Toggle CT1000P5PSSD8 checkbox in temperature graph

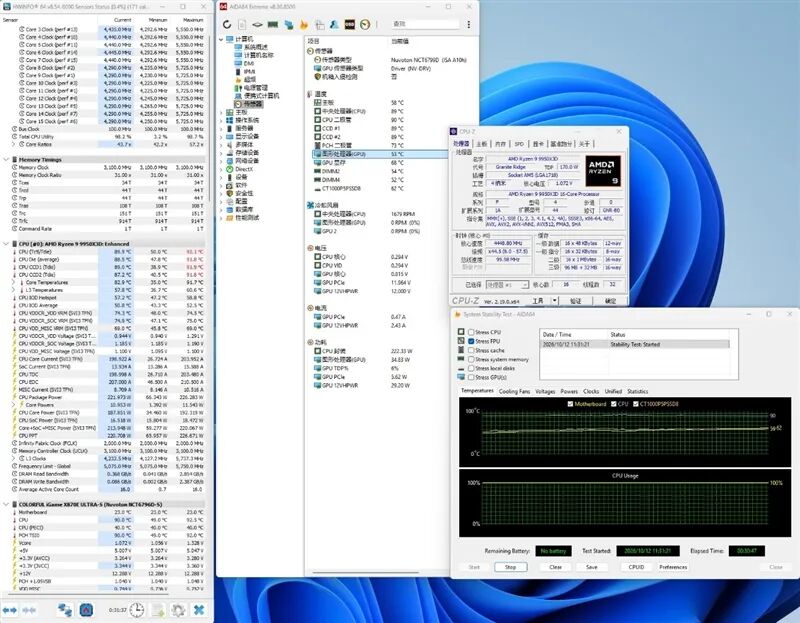(x=636, y=404)
